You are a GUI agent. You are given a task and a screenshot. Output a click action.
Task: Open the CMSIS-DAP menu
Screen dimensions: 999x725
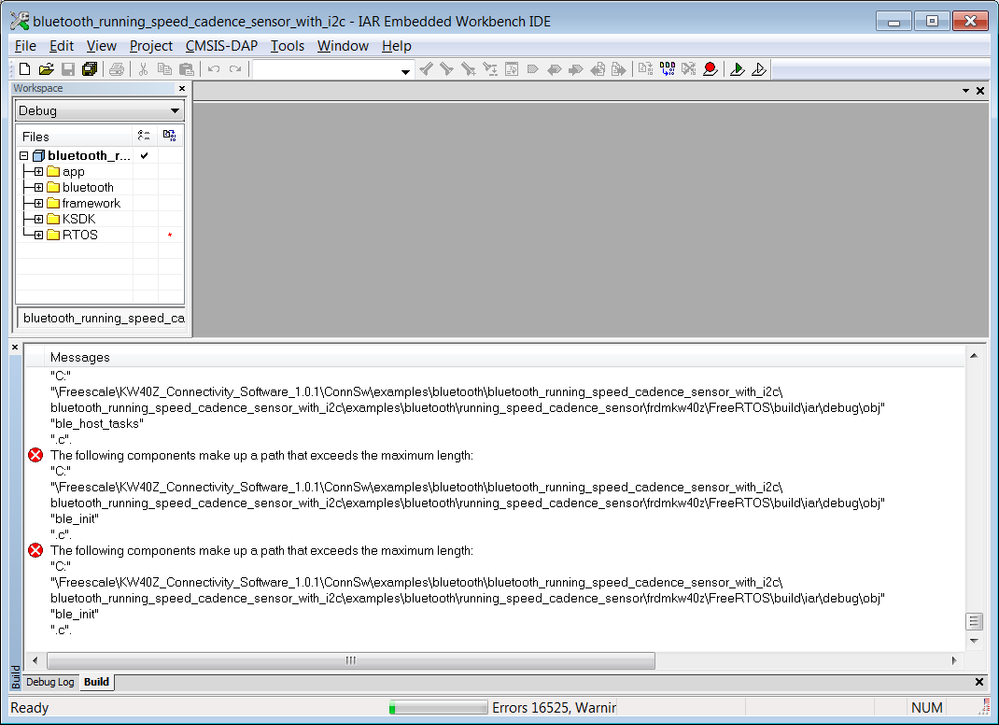222,46
